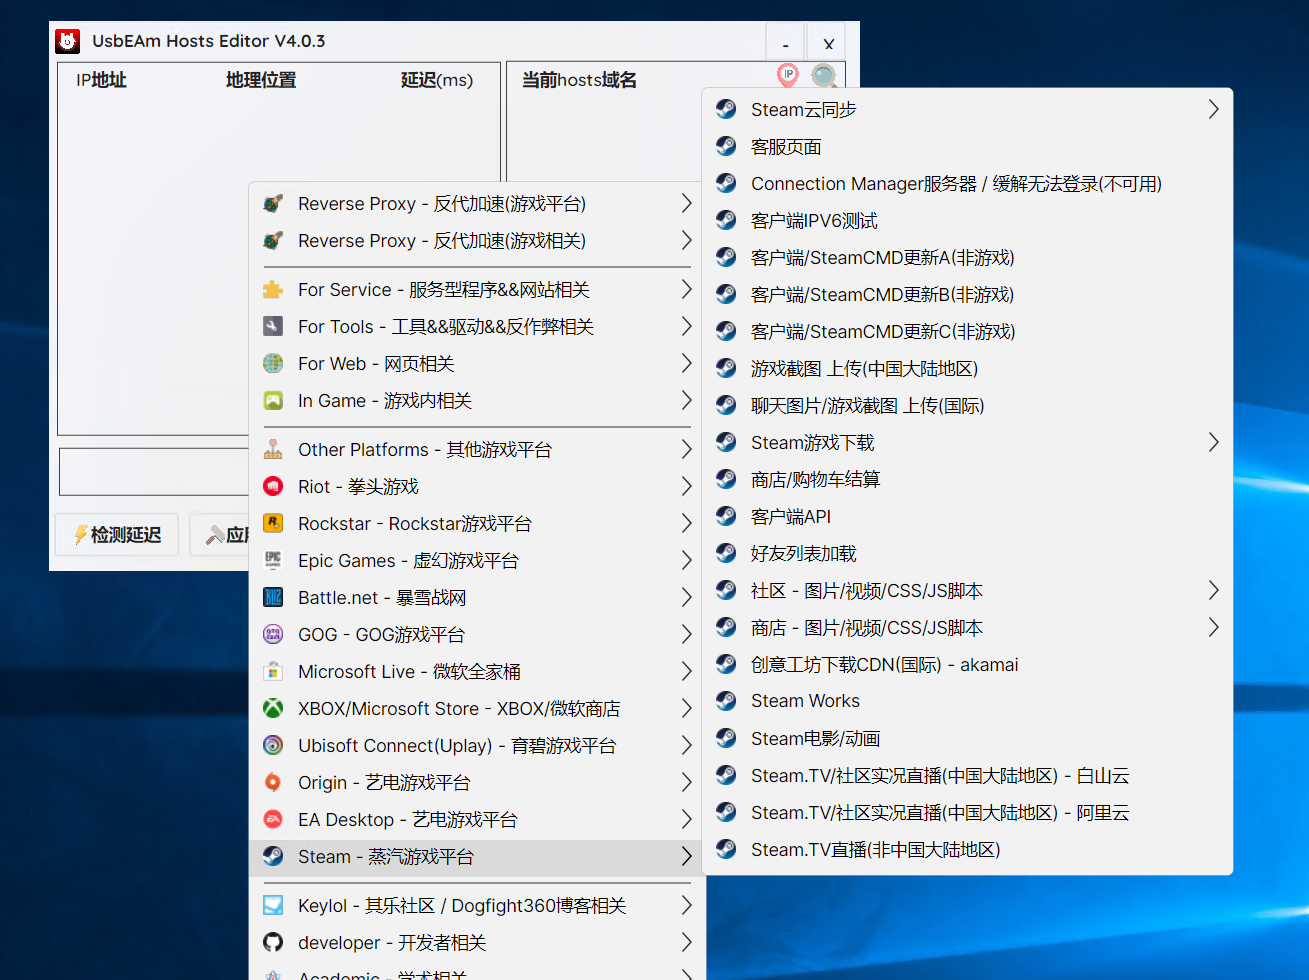Choose 客户端IPV6测试 from the Steam submenu
This screenshot has width=1309, height=980.
(x=814, y=221)
